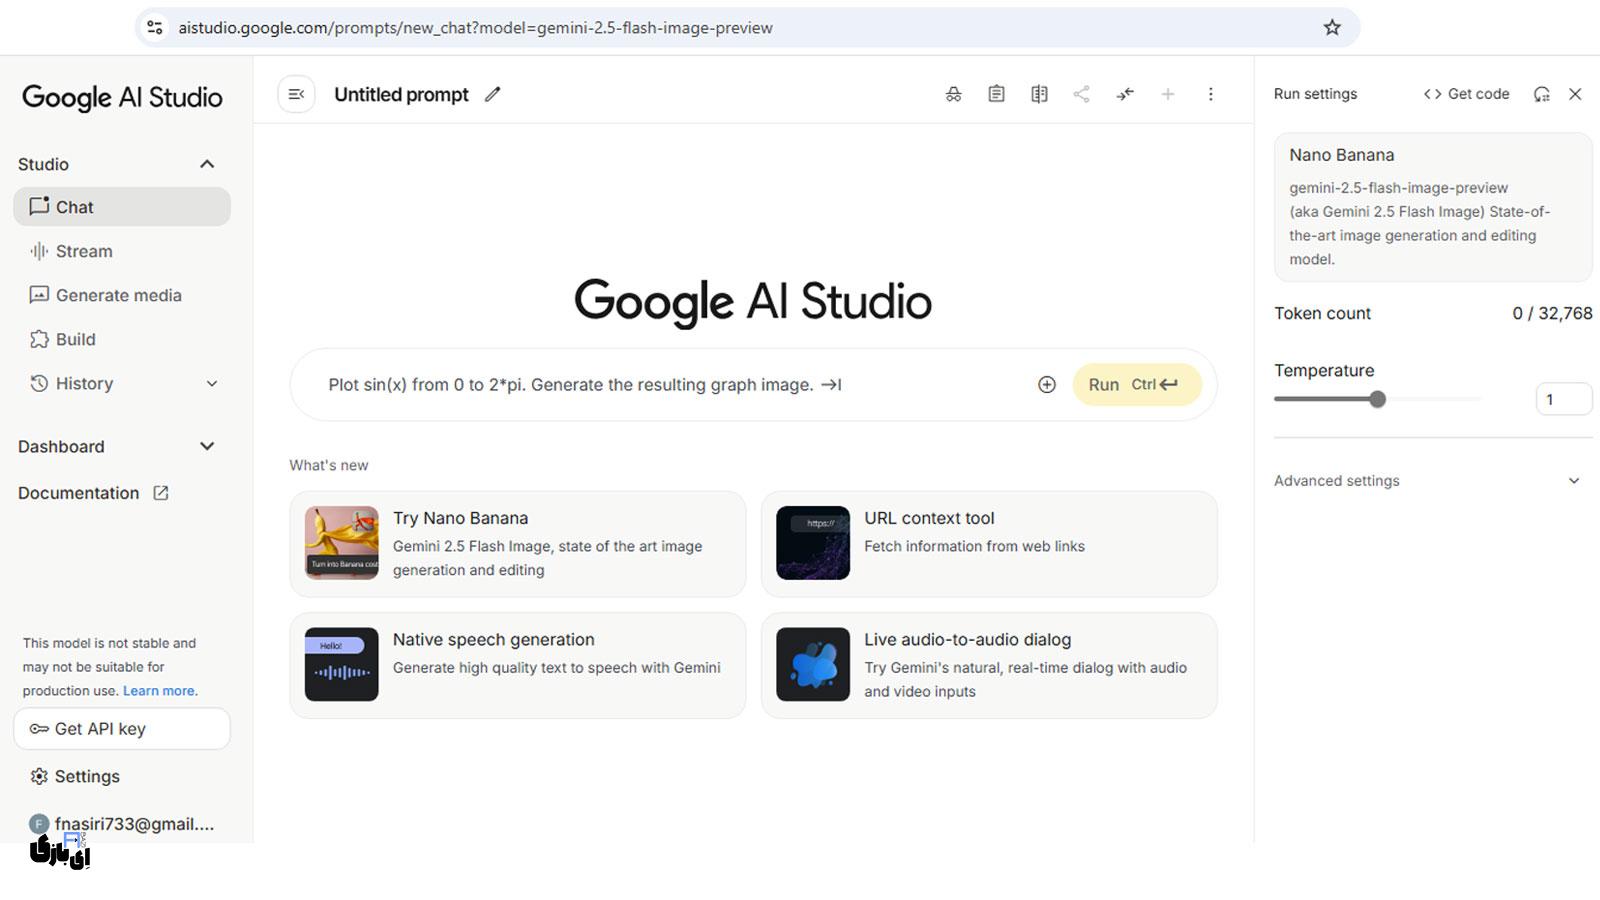Expand Advanced settings in Run settings

point(1573,481)
